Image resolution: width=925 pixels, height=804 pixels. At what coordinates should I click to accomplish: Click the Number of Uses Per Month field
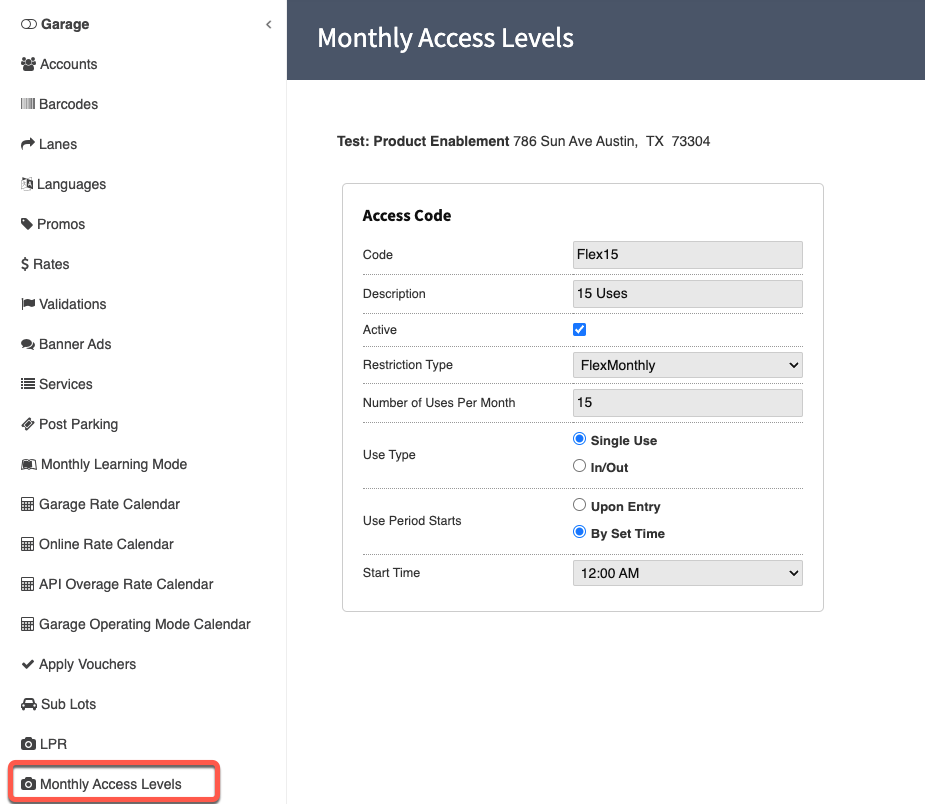click(687, 403)
